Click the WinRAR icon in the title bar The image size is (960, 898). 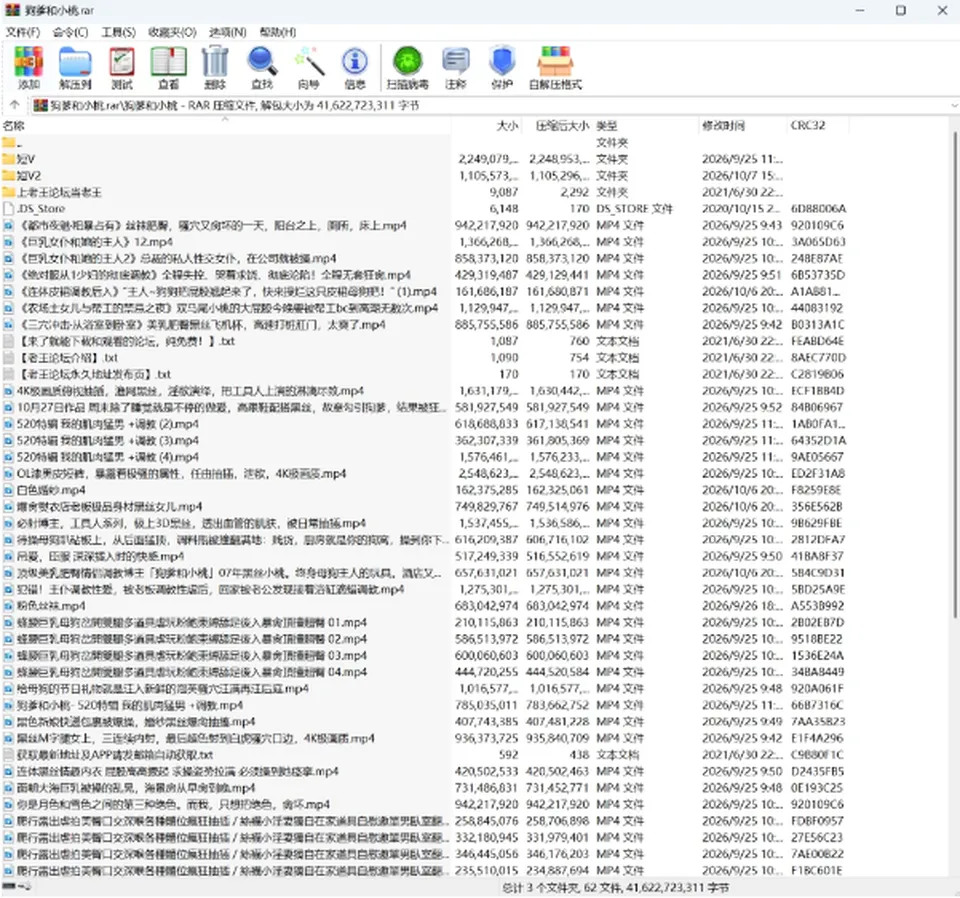point(12,10)
